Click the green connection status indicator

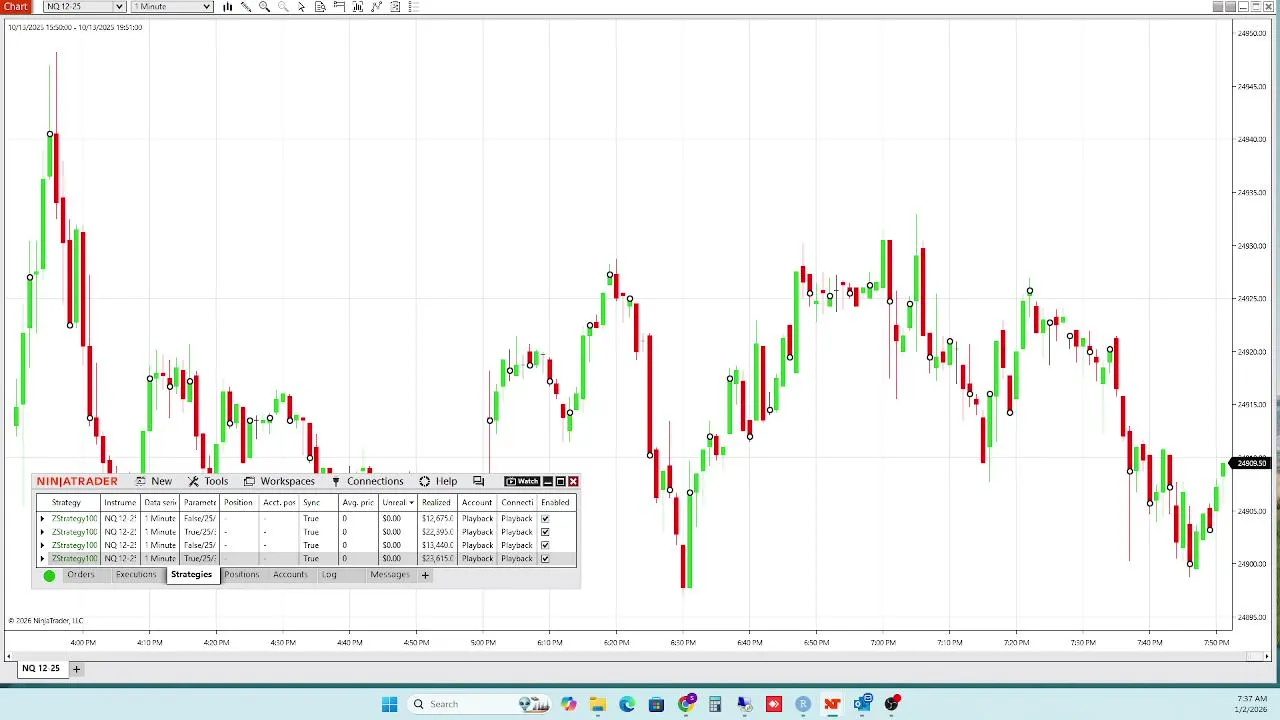click(49, 576)
